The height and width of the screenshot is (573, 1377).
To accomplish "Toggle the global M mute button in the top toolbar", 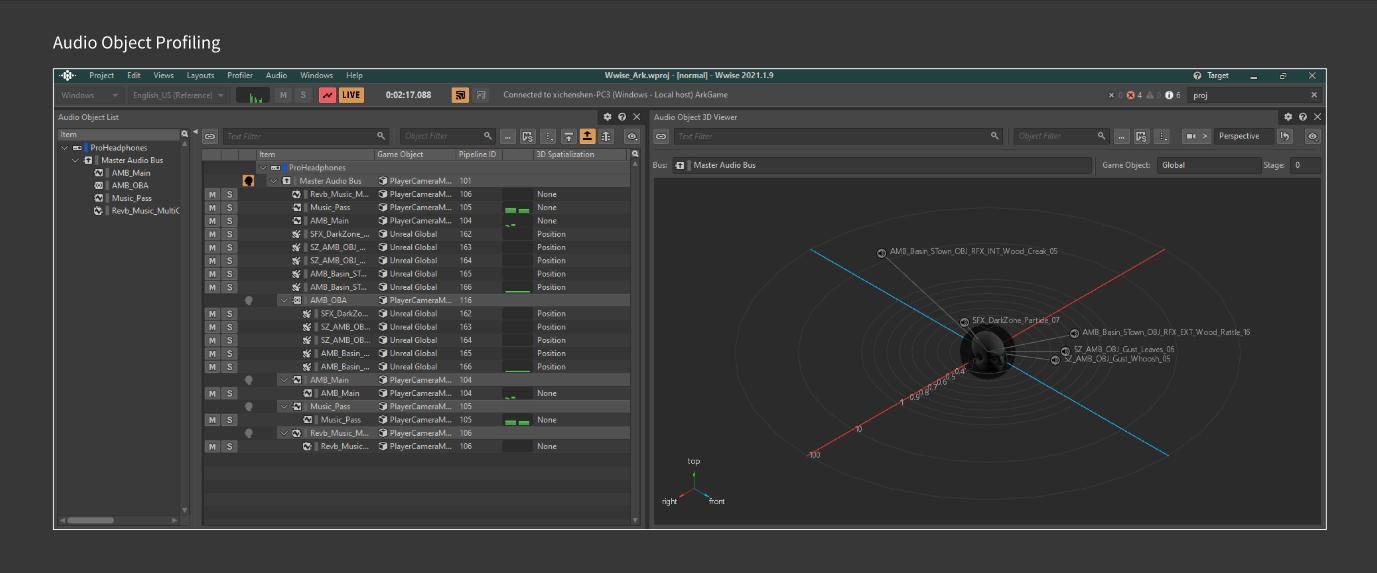I will pyautogui.click(x=284, y=95).
